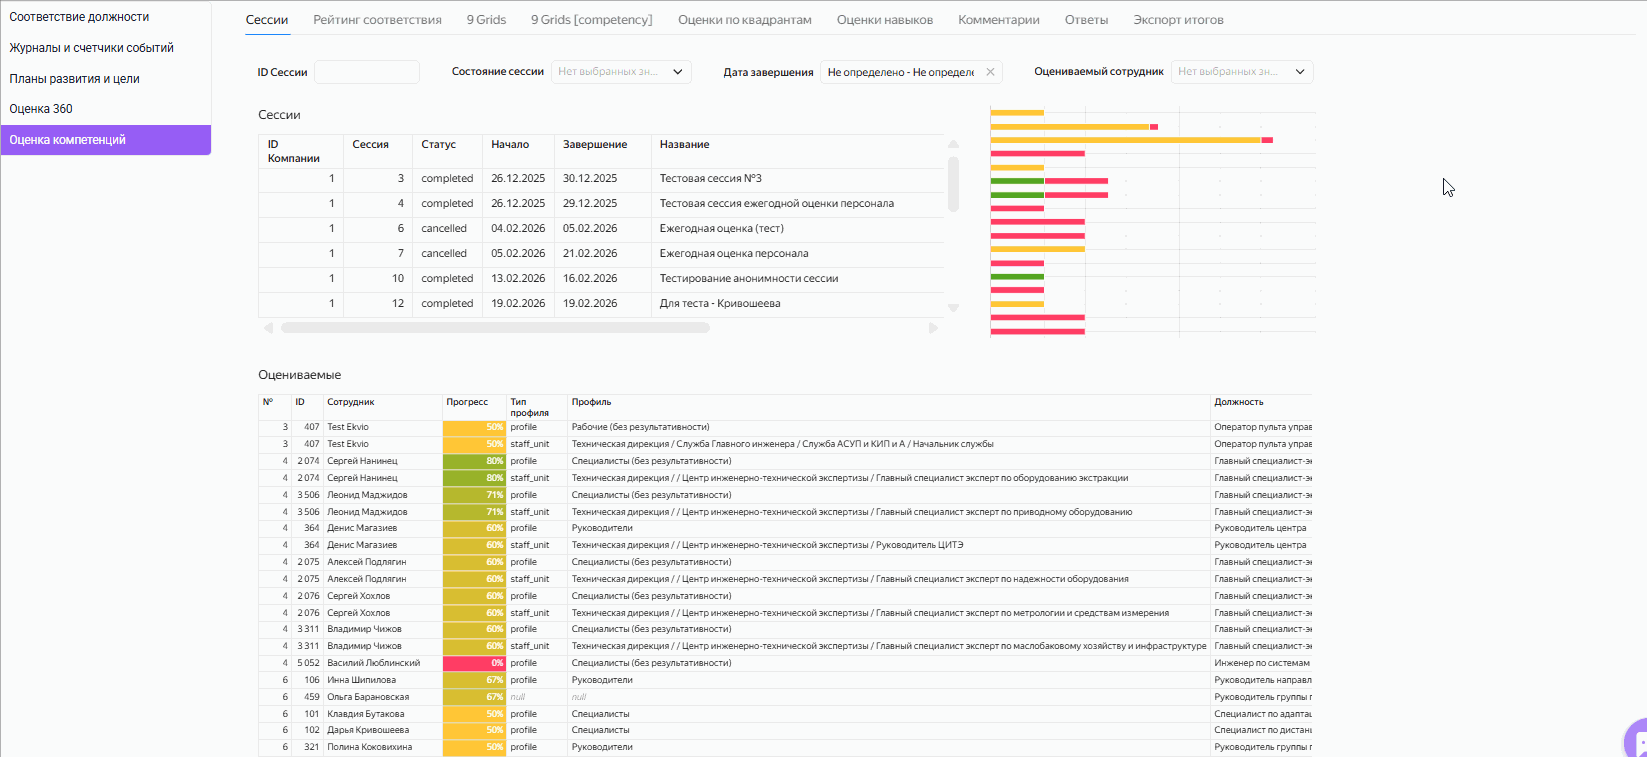Open the Экспорт итогов tab
The height and width of the screenshot is (757, 1647).
pos(1178,20)
